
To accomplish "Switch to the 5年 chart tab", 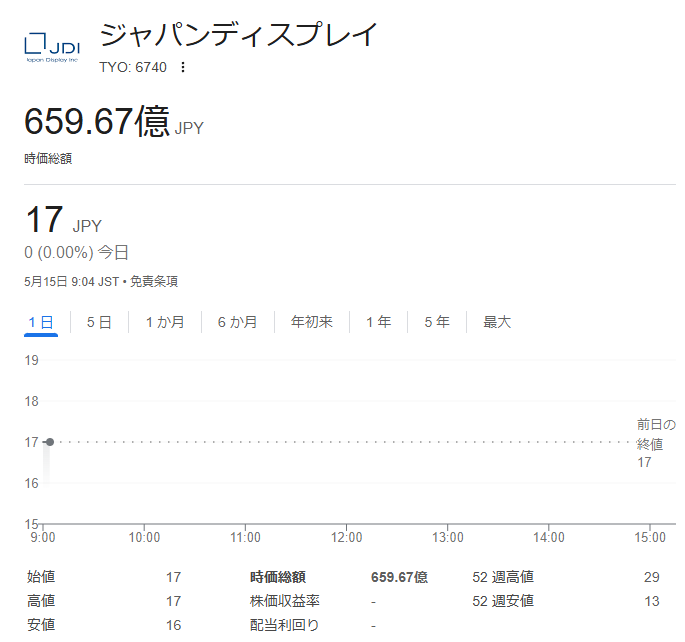I will [437, 322].
